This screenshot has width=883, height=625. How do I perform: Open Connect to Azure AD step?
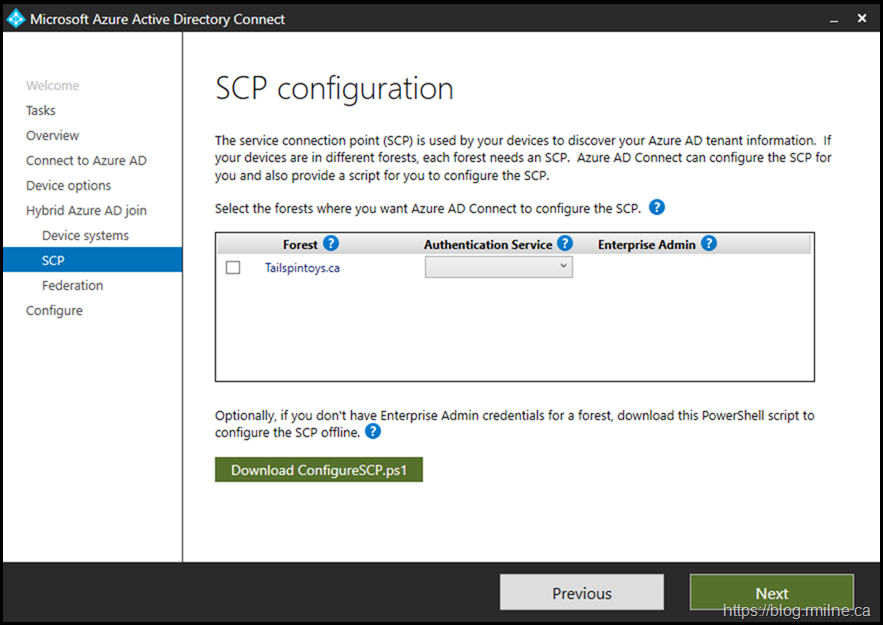86,161
